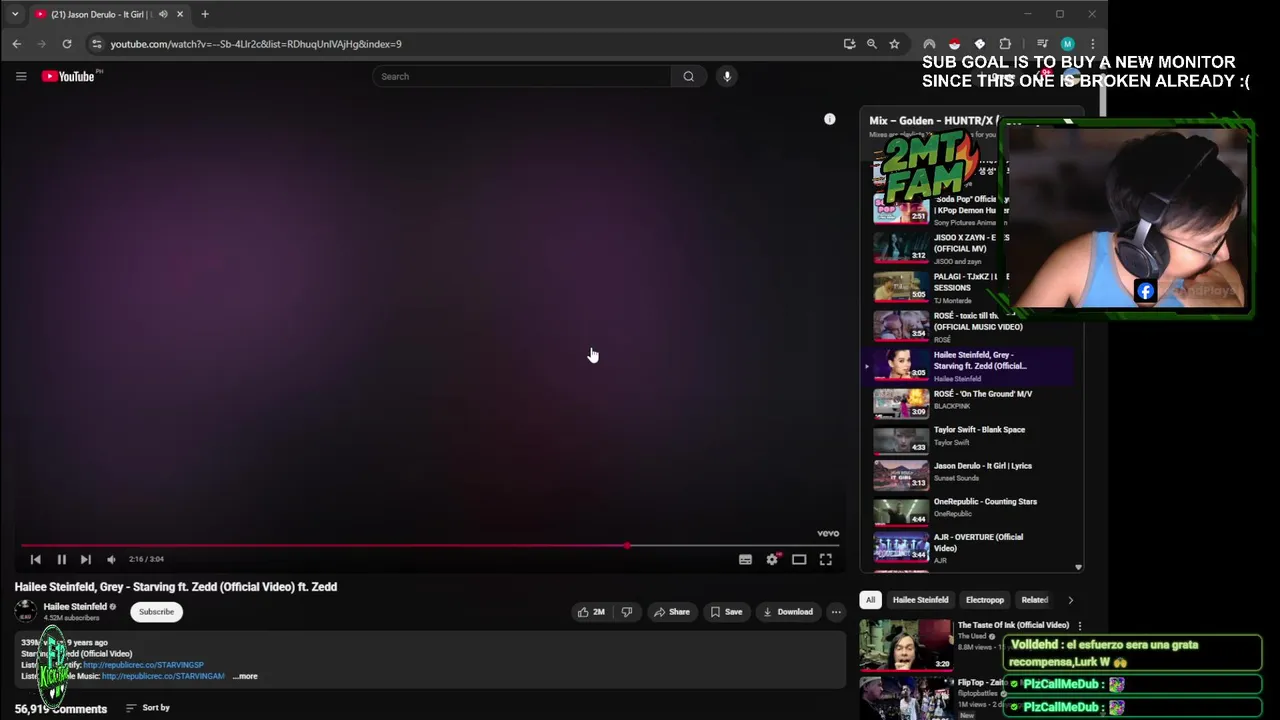Select the Electropop filter chip

(x=985, y=600)
